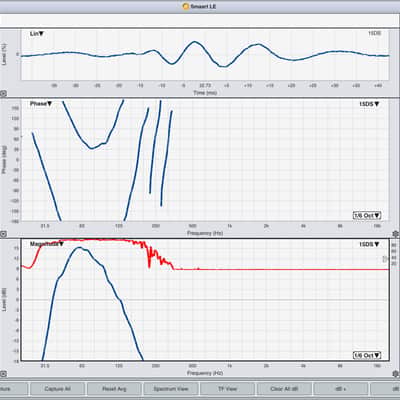Switch to TF View

(227, 389)
